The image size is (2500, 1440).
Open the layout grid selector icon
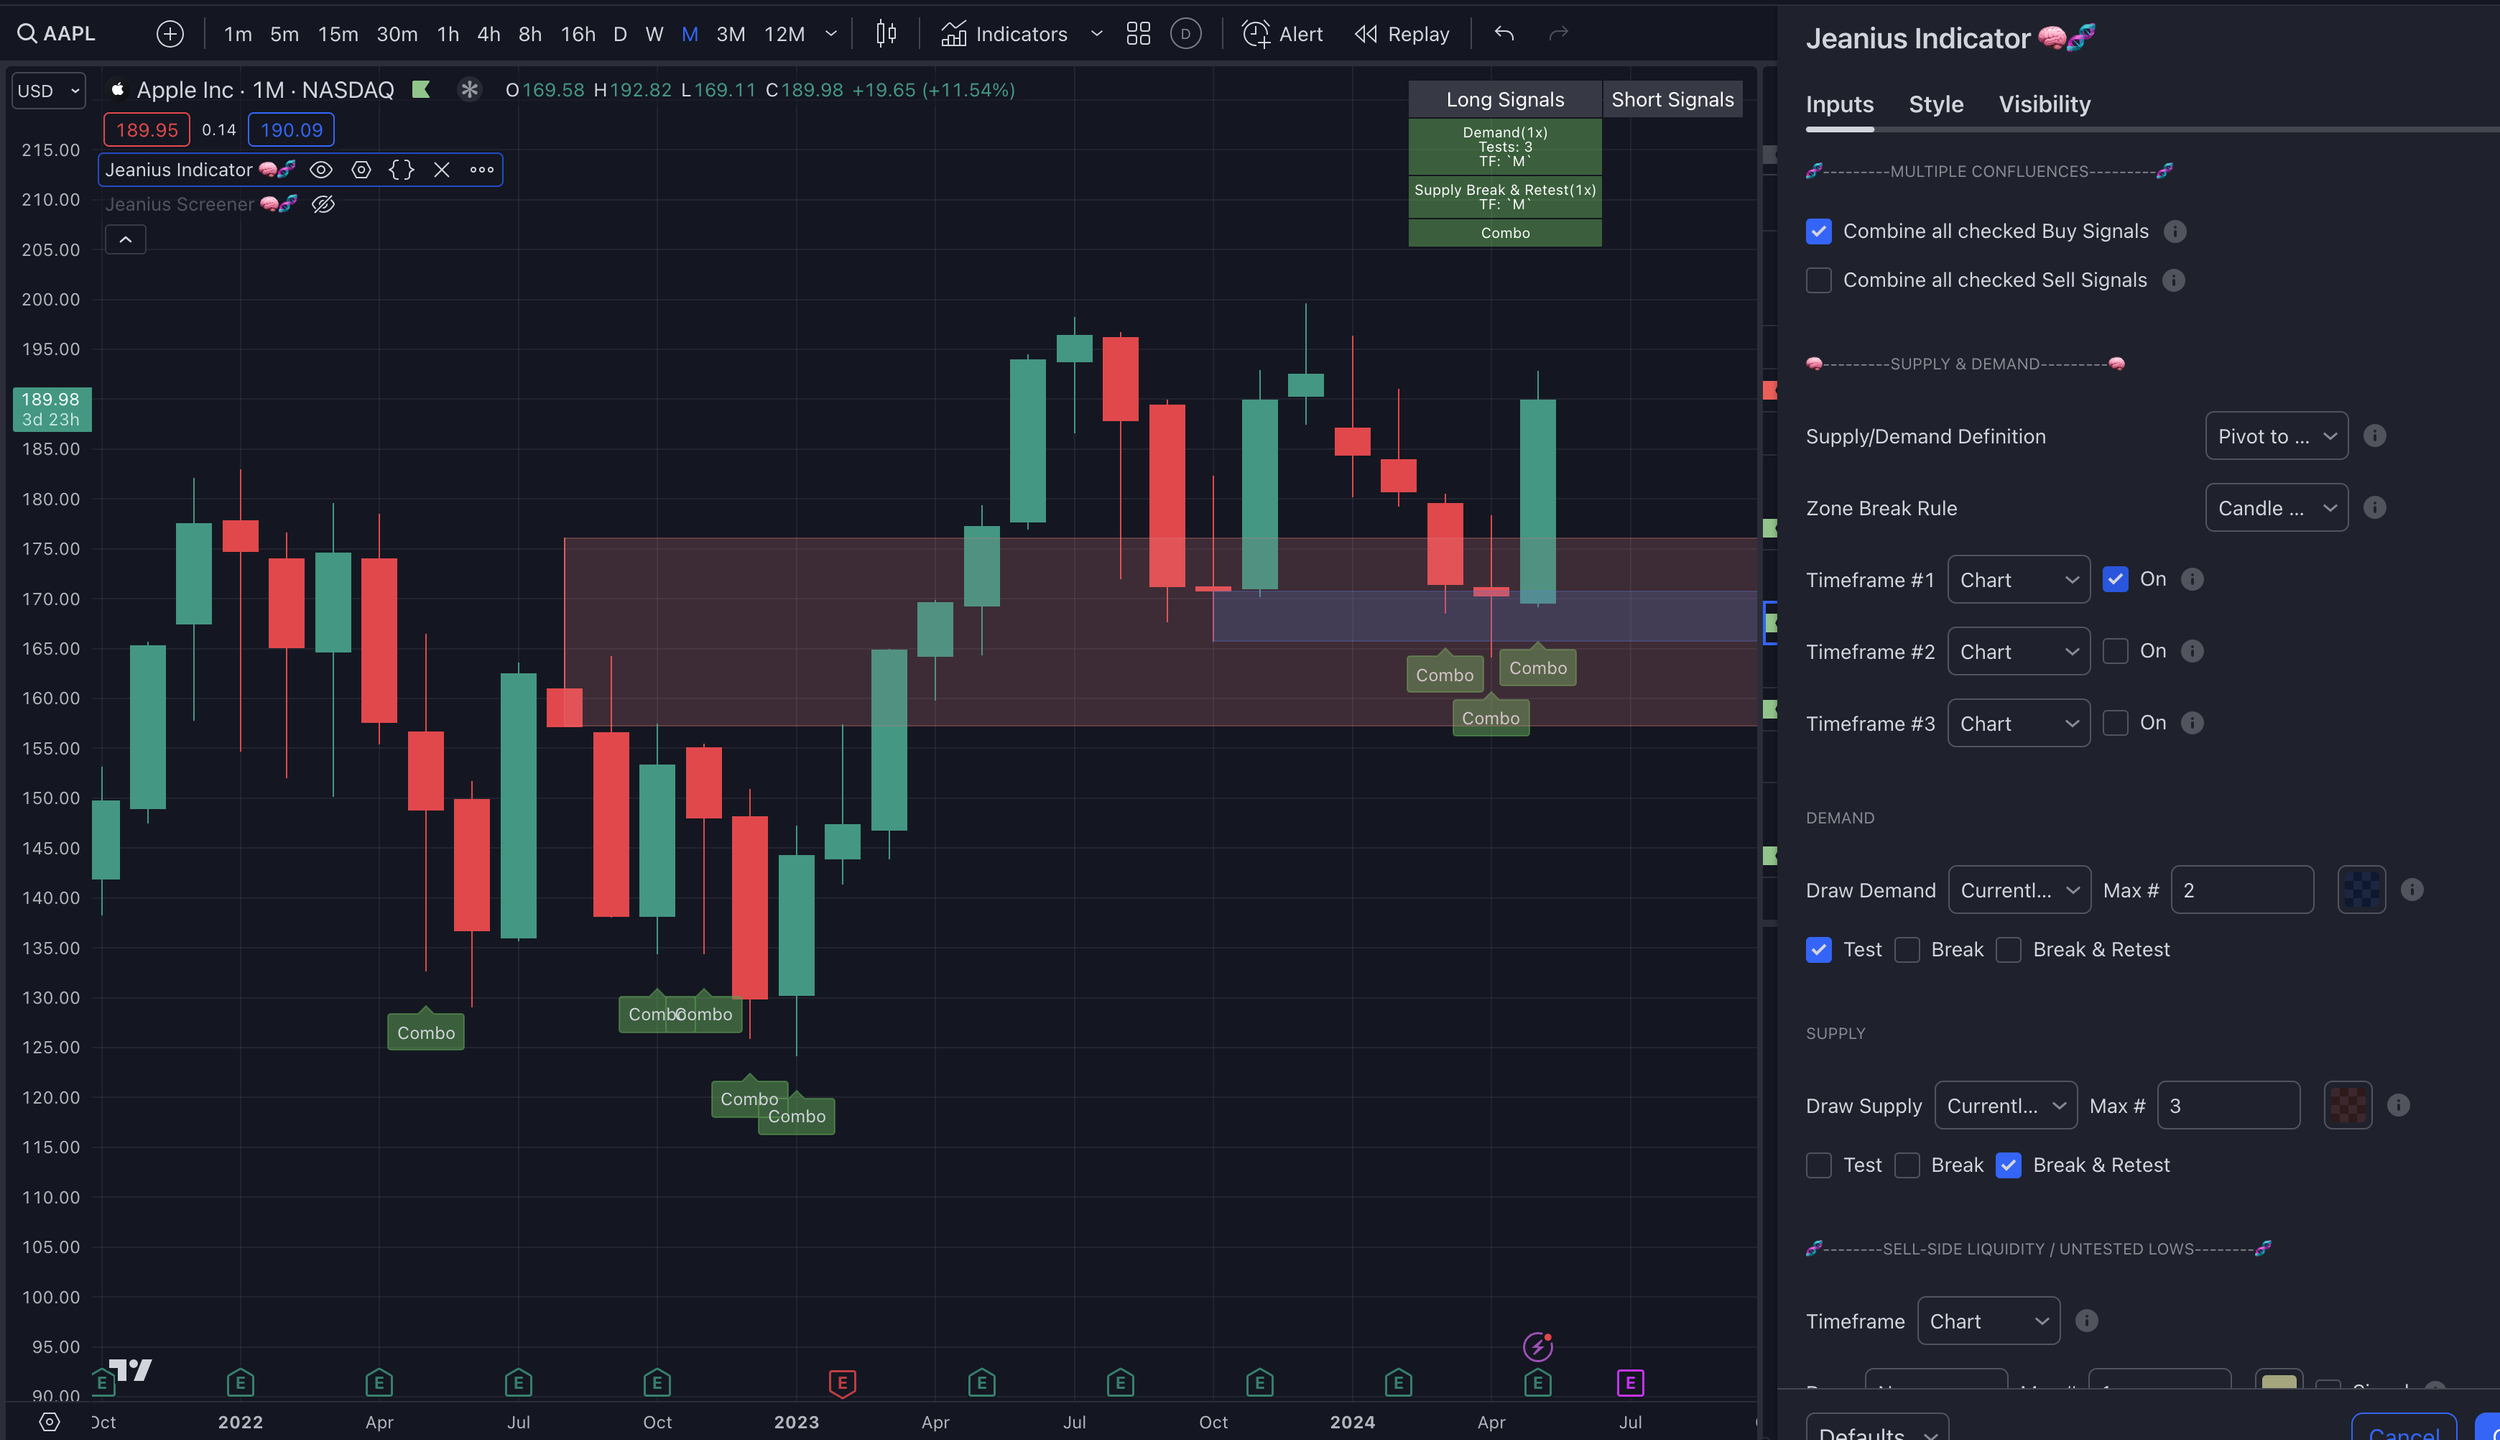(x=1138, y=34)
